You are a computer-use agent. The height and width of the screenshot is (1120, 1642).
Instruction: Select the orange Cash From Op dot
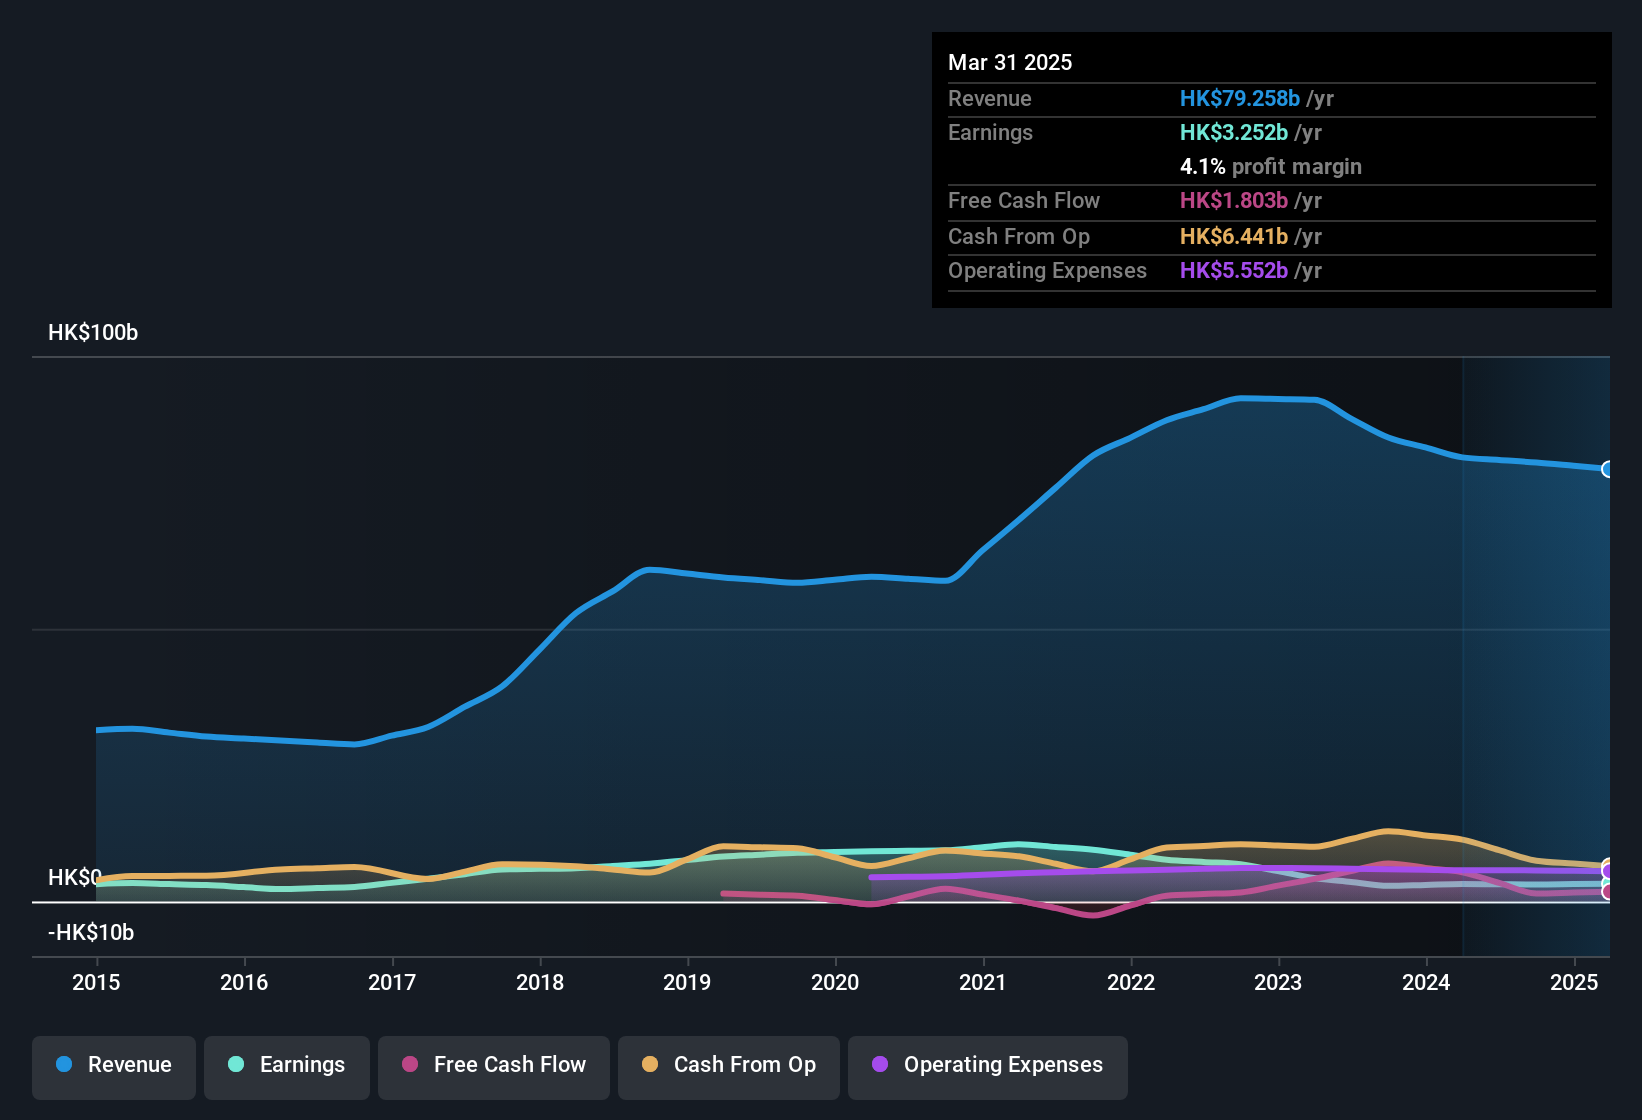click(x=650, y=1065)
